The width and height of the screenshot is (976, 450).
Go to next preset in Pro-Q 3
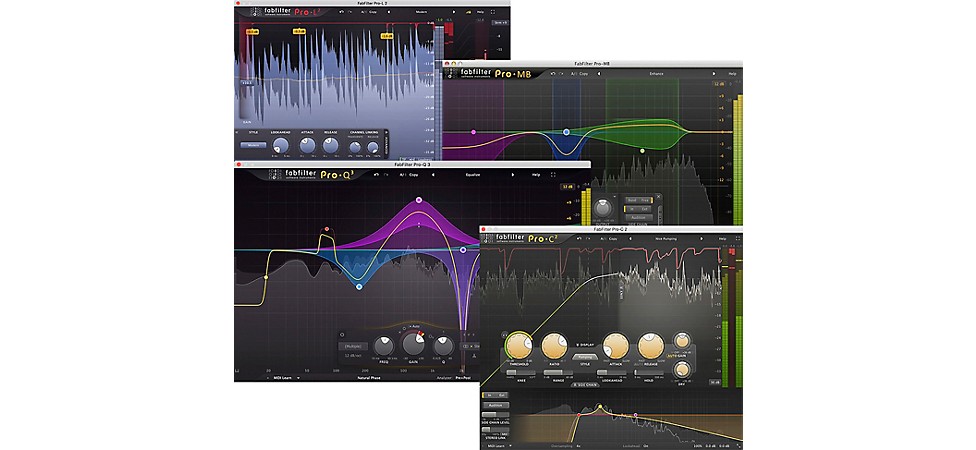click(x=512, y=175)
